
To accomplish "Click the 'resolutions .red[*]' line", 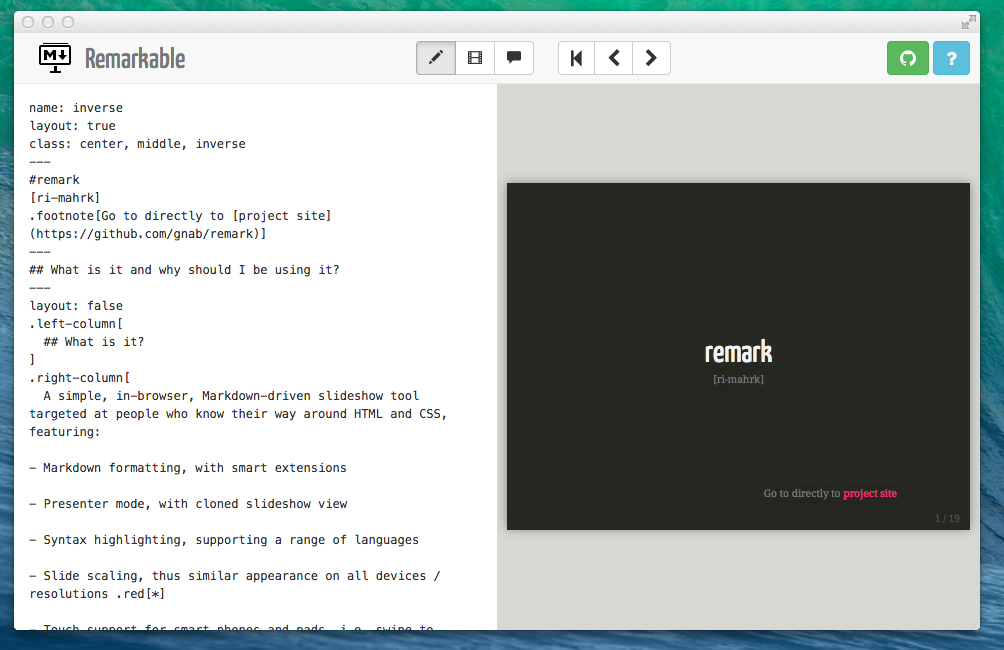I will [97, 594].
